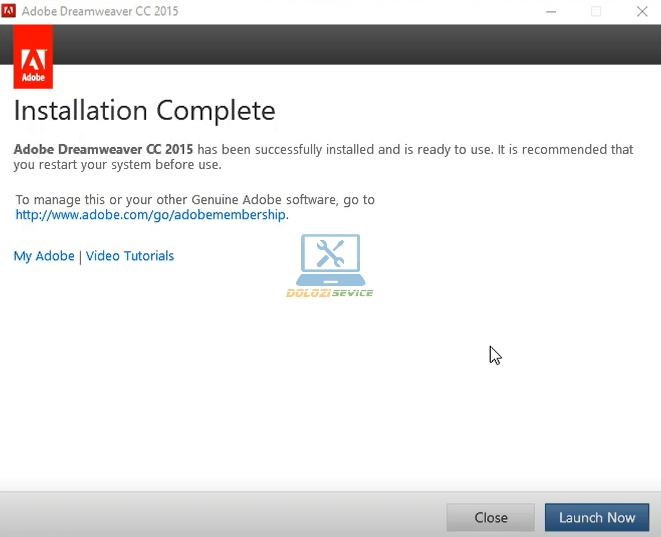Image resolution: width=661 pixels, height=537 pixels.
Task: Click the title bar Adobe app icon
Action: pos(8,11)
